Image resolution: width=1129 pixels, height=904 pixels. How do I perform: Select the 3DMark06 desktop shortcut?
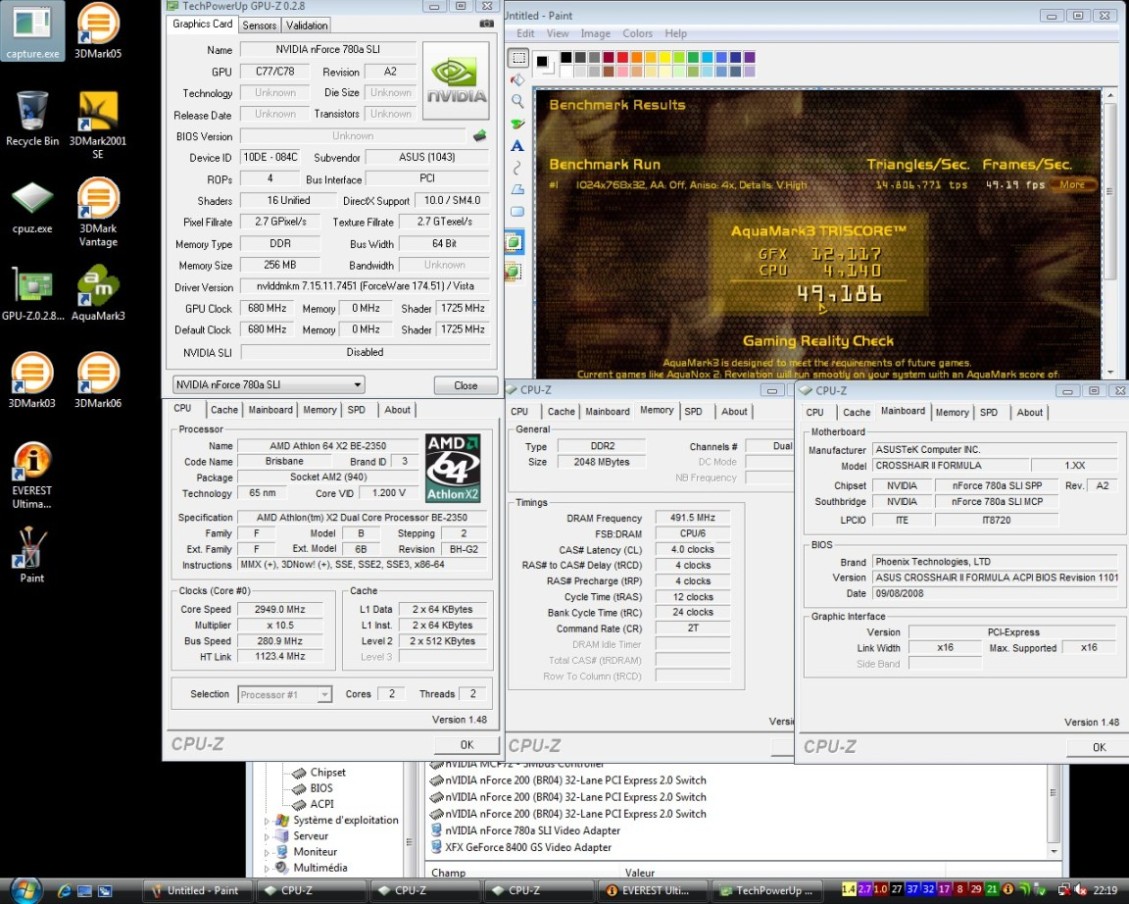point(98,381)
